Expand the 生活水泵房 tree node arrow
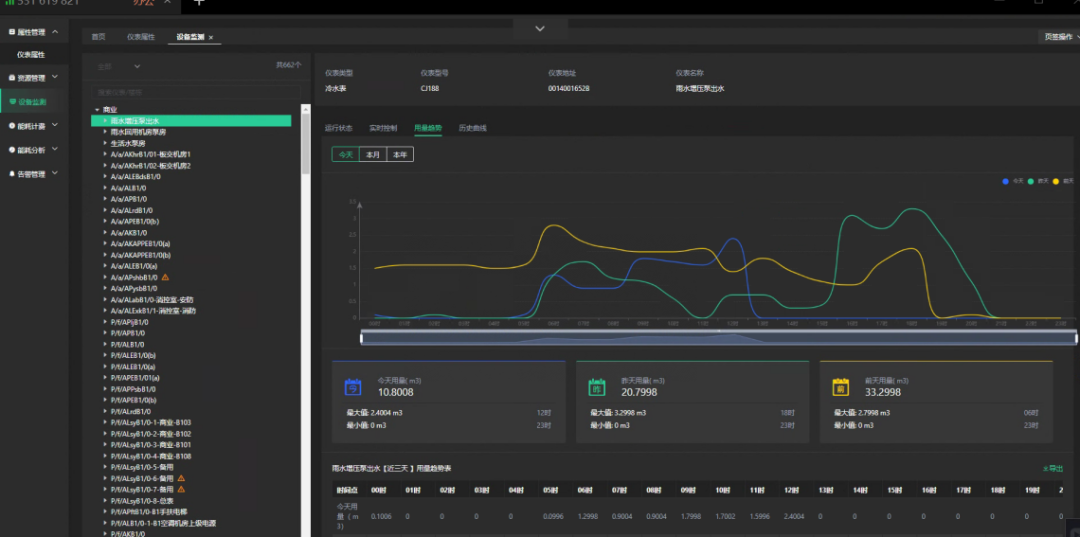The width and height of the screenshot is (1080, 537). [x=105, y=143]
